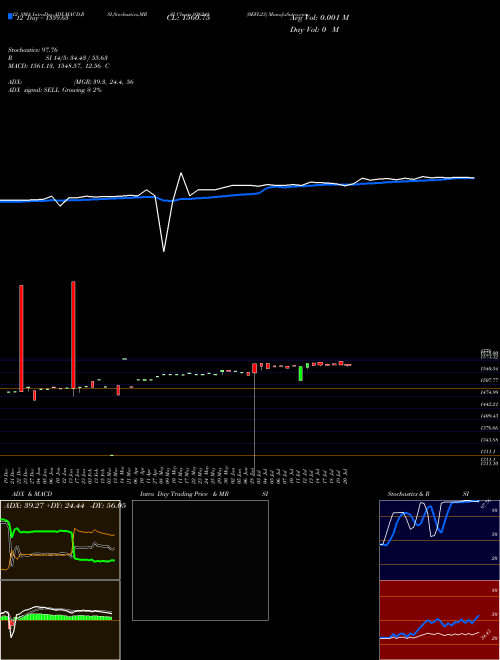Click the tall red candle near 22 Dec
This screenshot has width=500, height=660.
click(21, 338)
